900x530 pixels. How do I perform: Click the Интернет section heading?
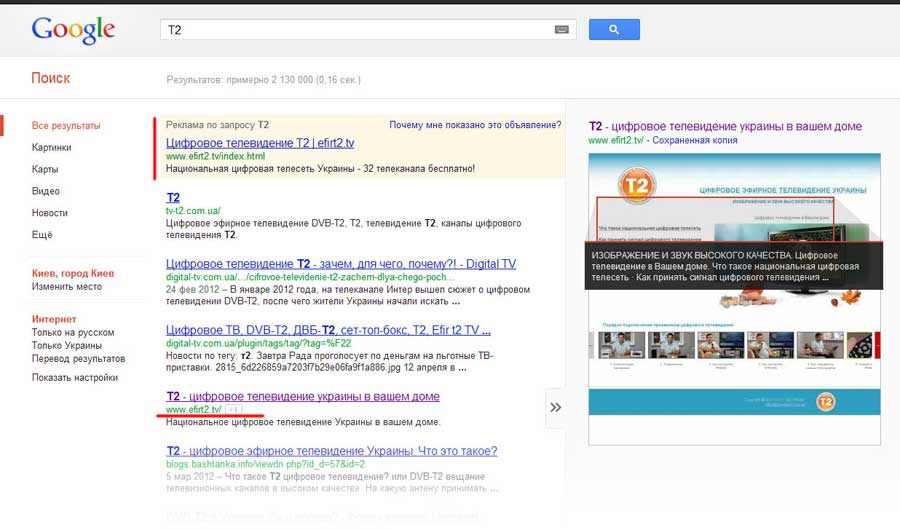coord(54,319)
